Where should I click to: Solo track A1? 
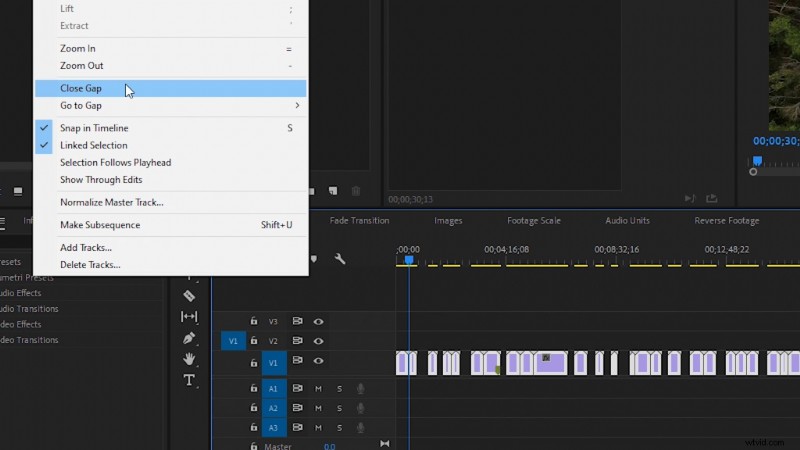339,389
